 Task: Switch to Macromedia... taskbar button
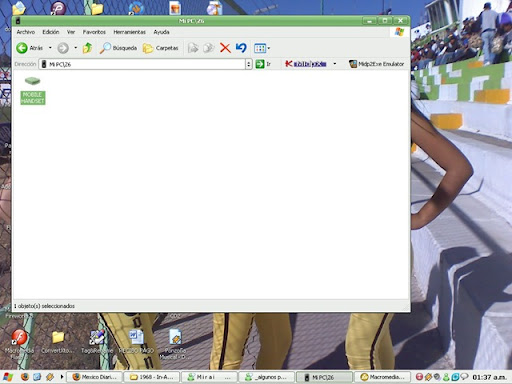tap(382, 377)
